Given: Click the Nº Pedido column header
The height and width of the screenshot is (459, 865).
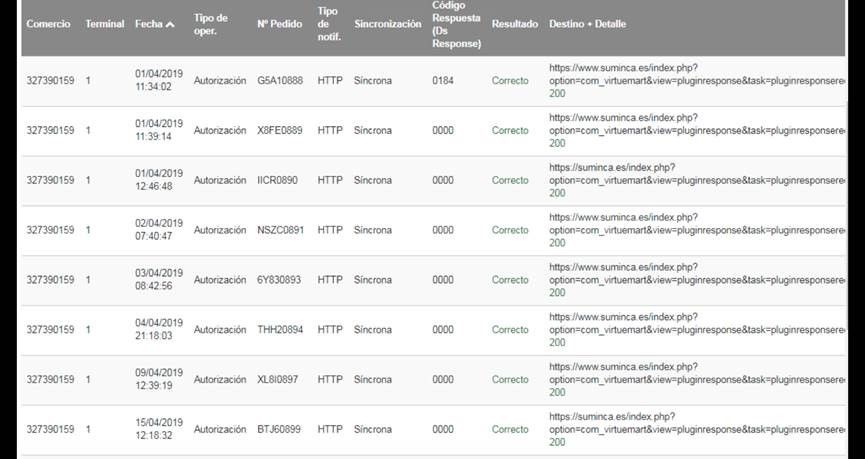Looking at the screenshot, I should coord(280,24).
